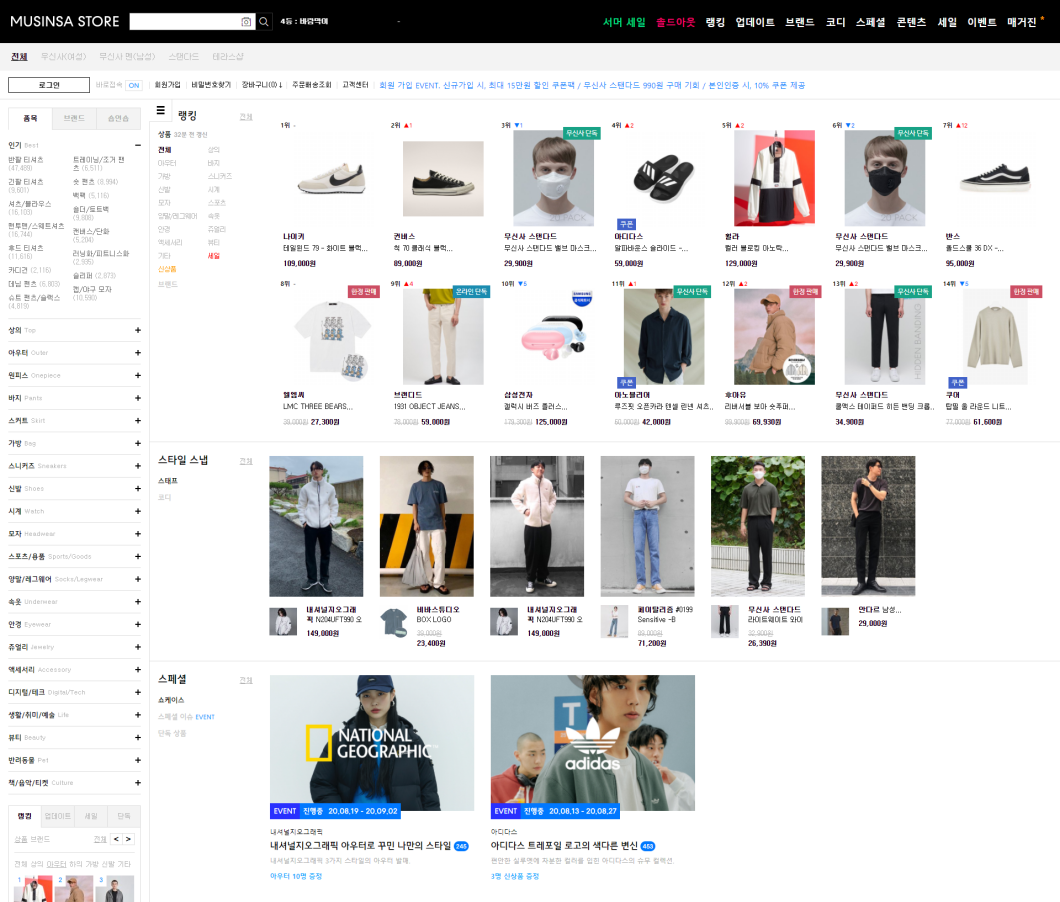Open 코디 in the top navigation
Screen dimensions: 1060x902
pos(835,22)
